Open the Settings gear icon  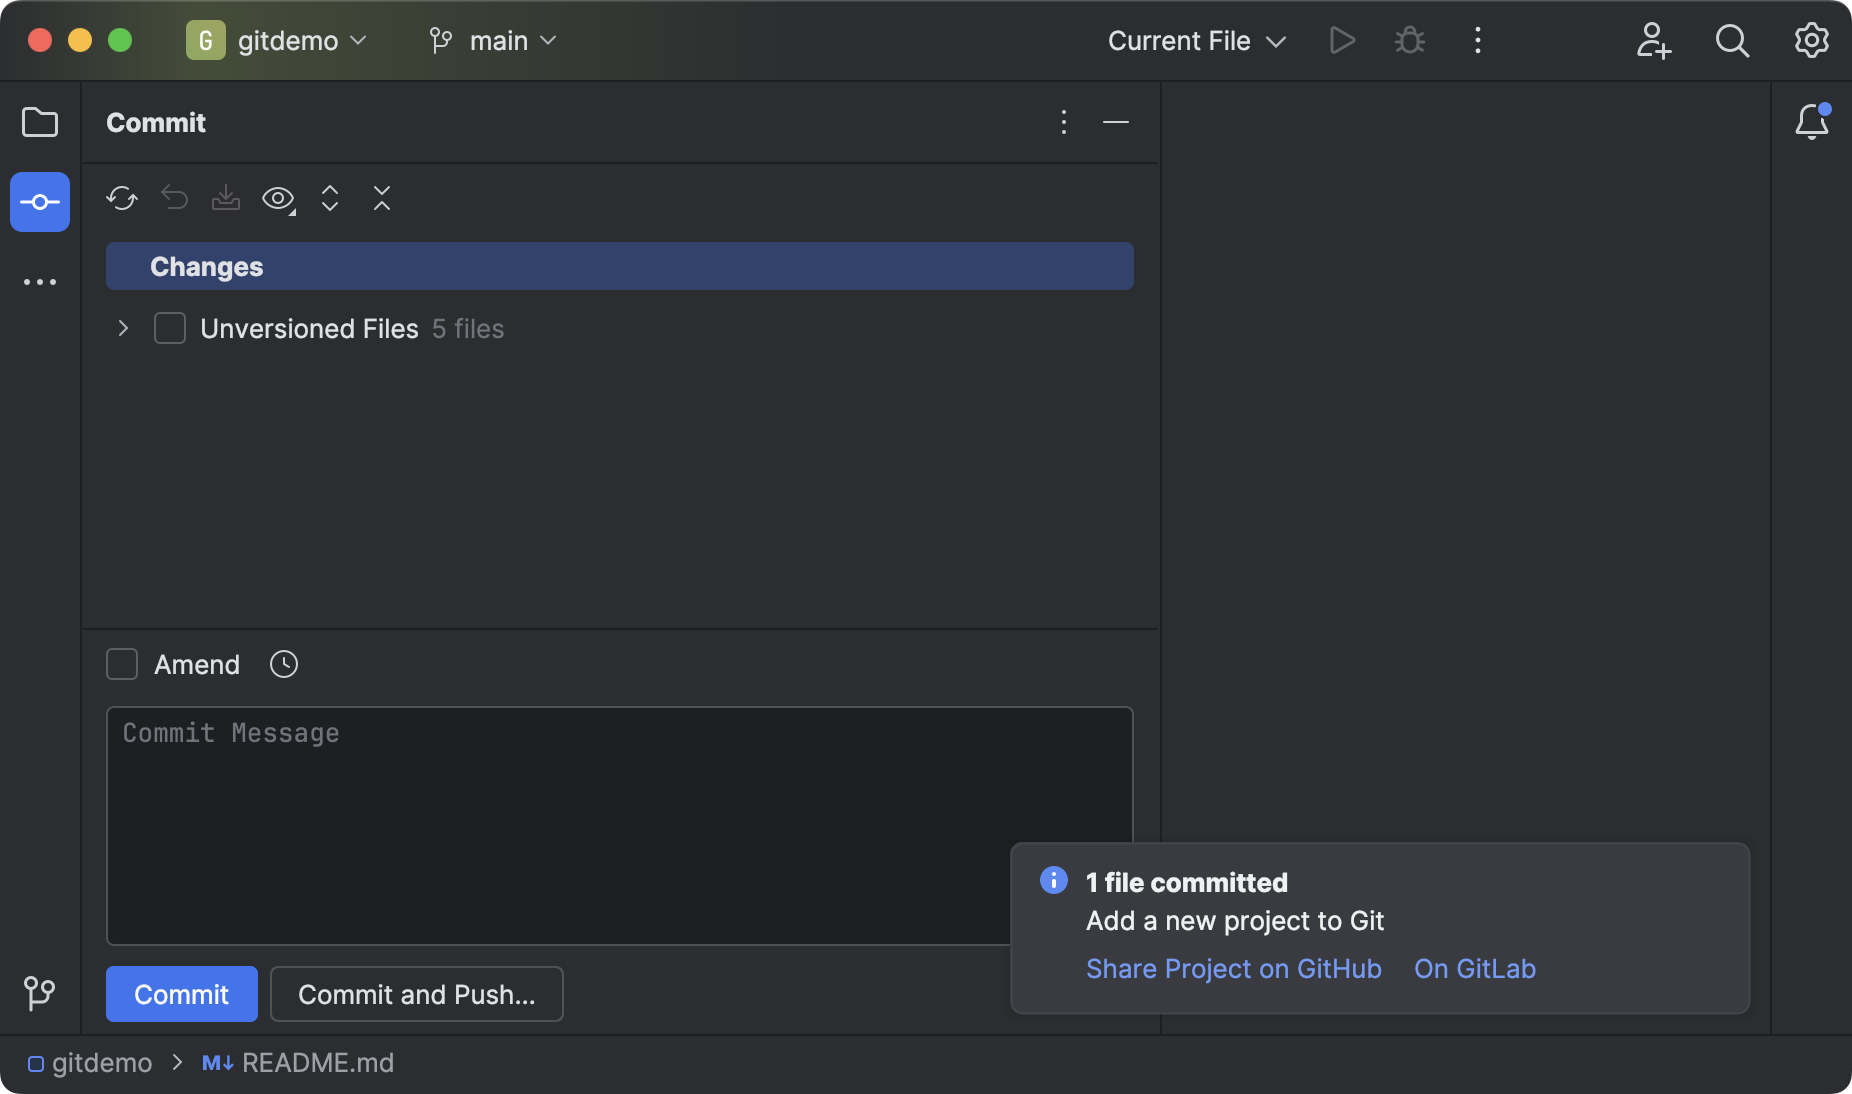tap(1810, 40)
